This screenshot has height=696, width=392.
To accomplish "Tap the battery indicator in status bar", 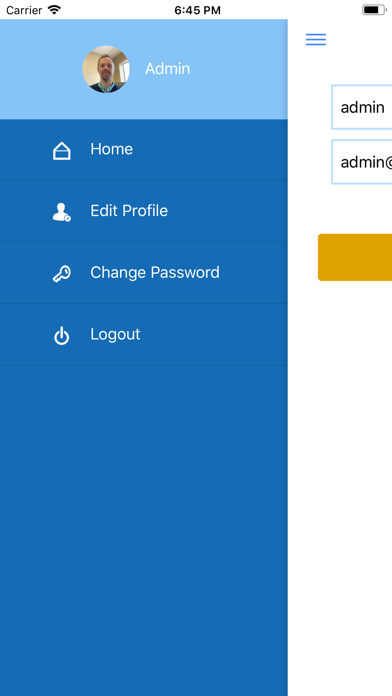I will (x=374, y=10).
